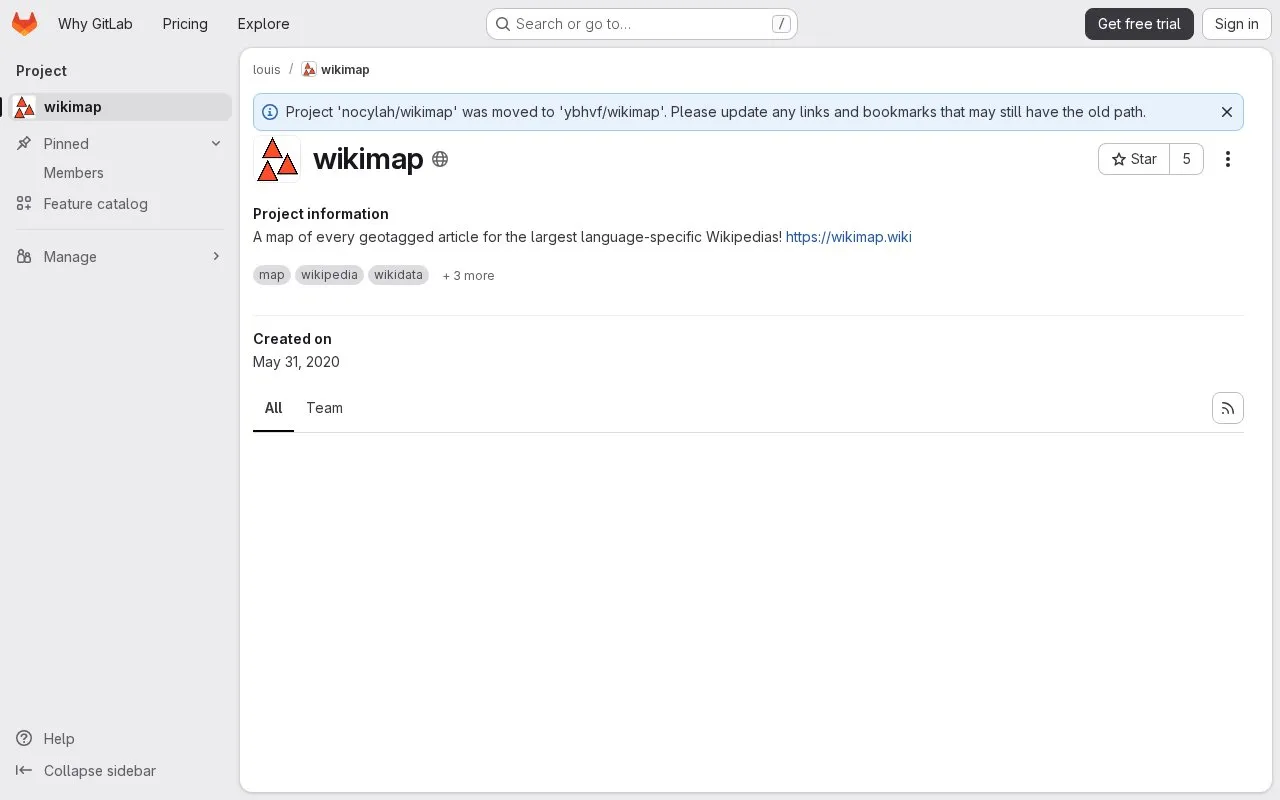Click the Manage users icon

(24, 257)
